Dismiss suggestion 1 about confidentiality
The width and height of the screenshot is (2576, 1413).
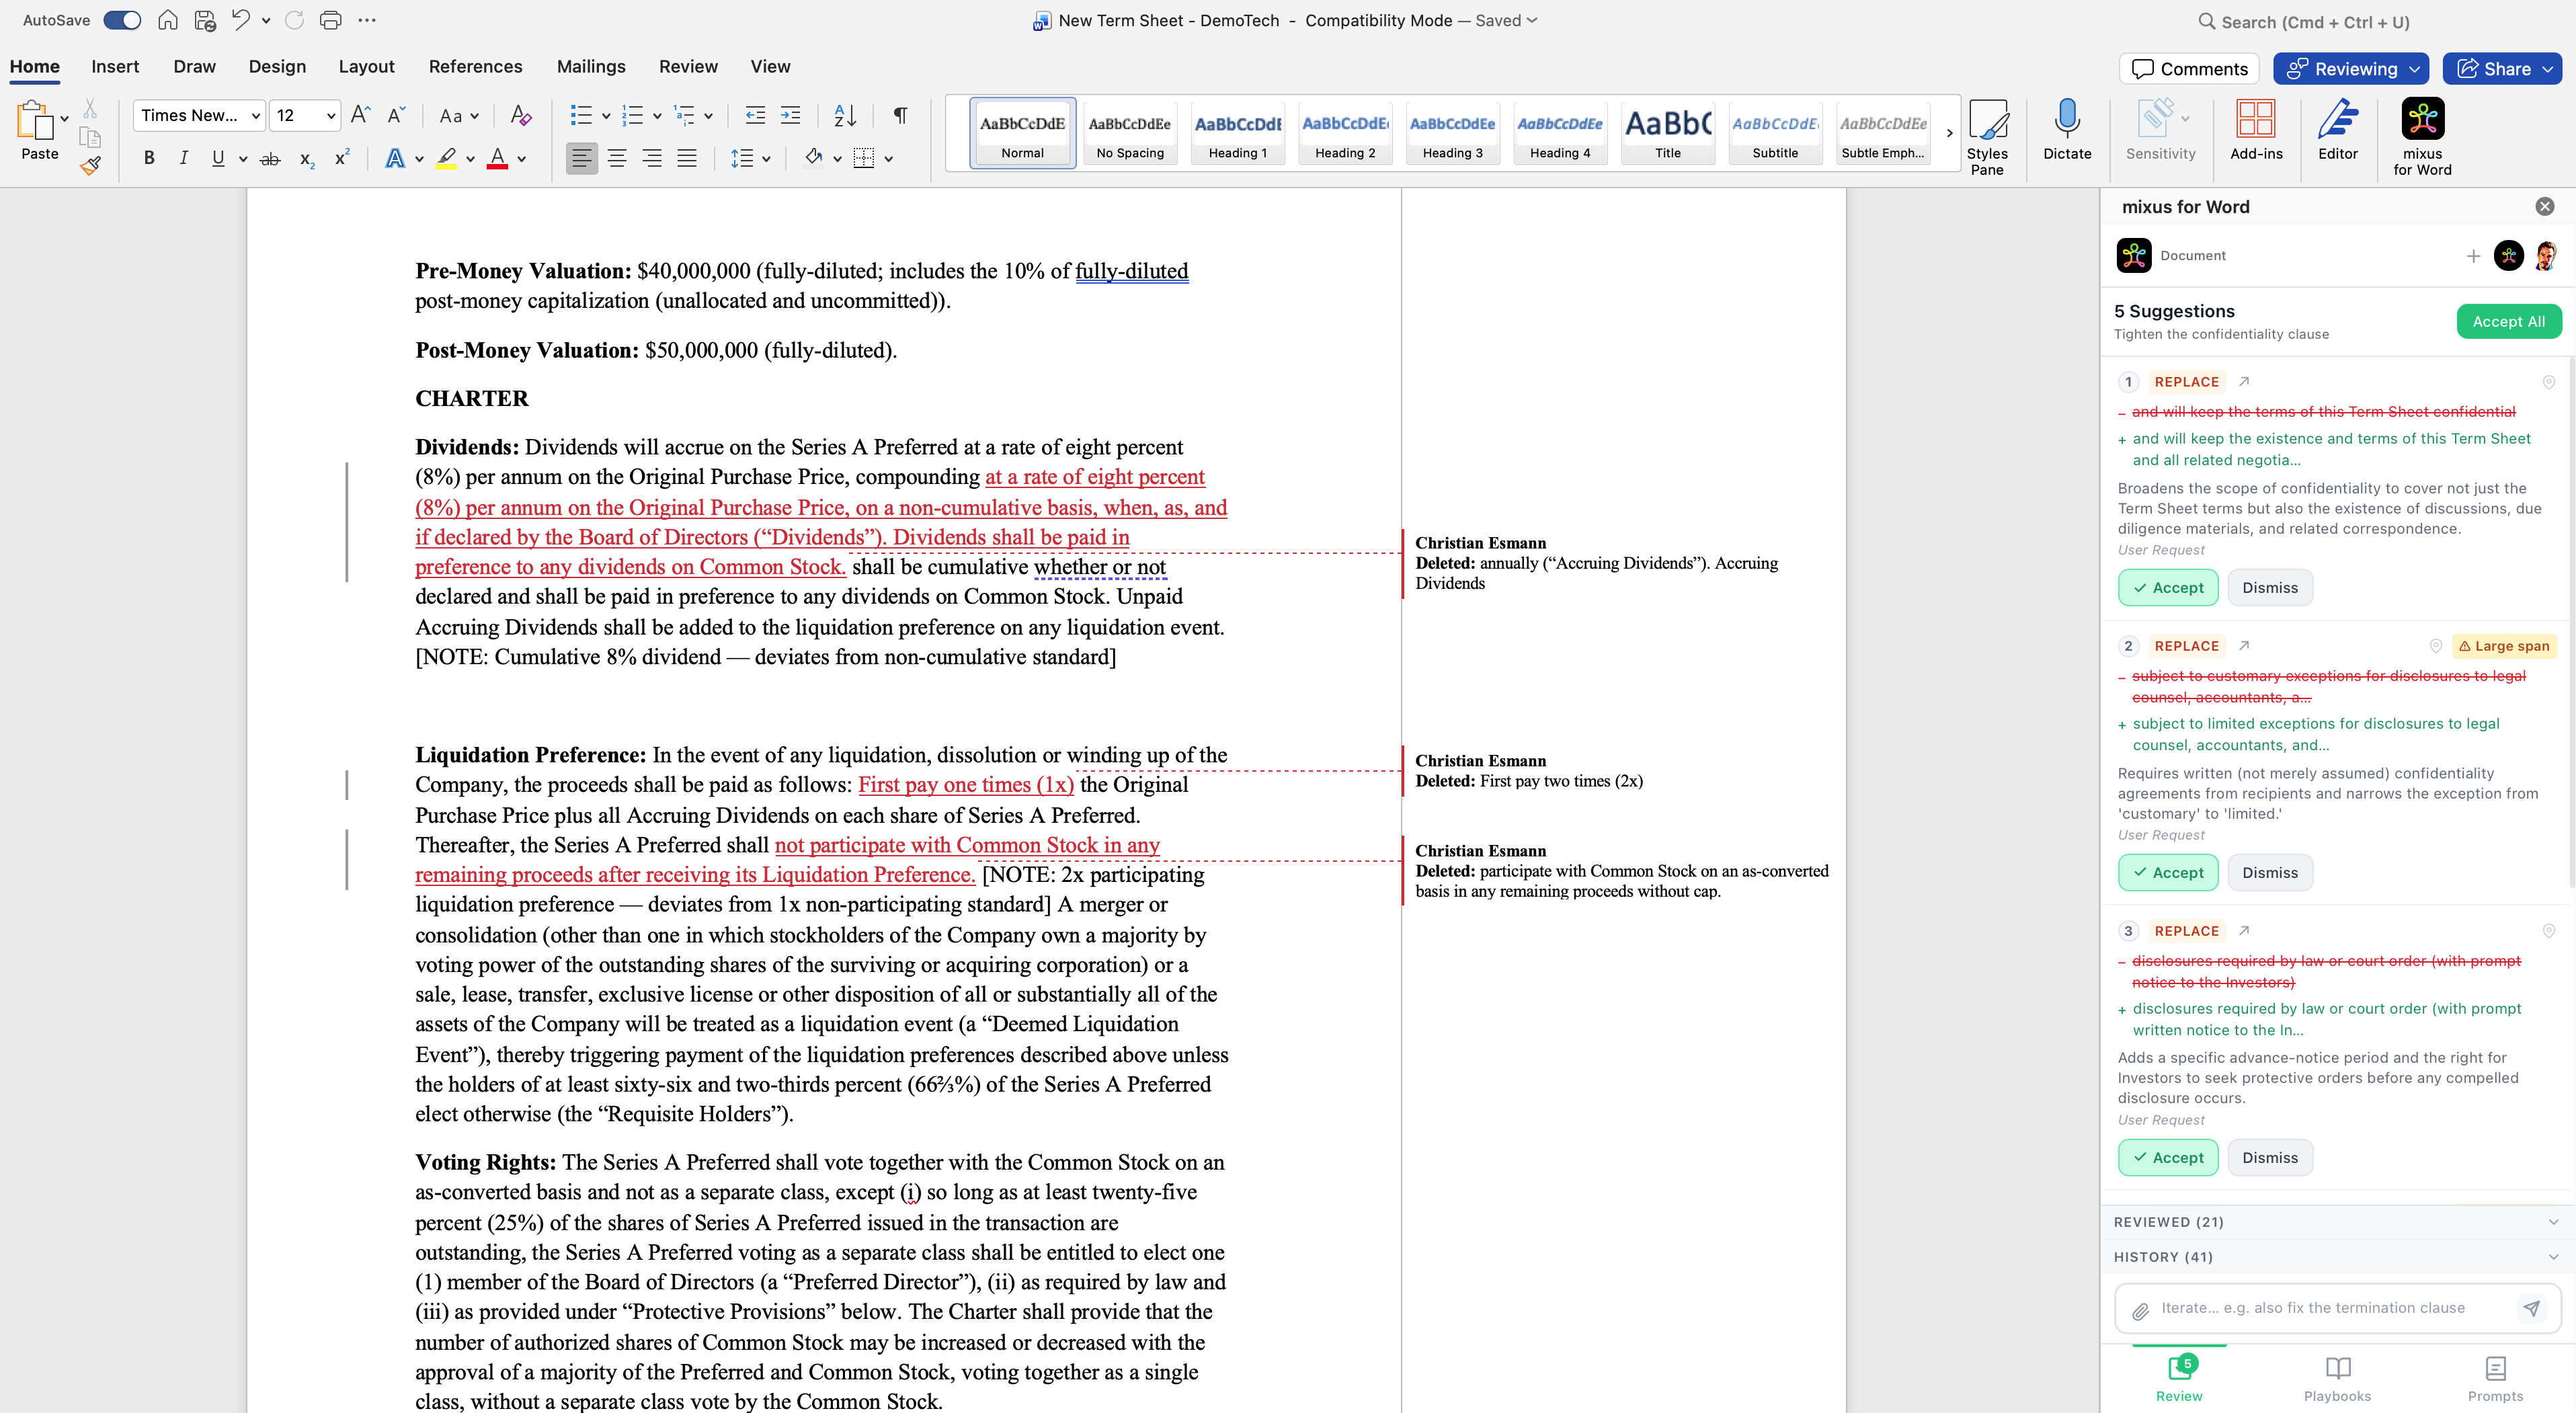coord(2269,587)
